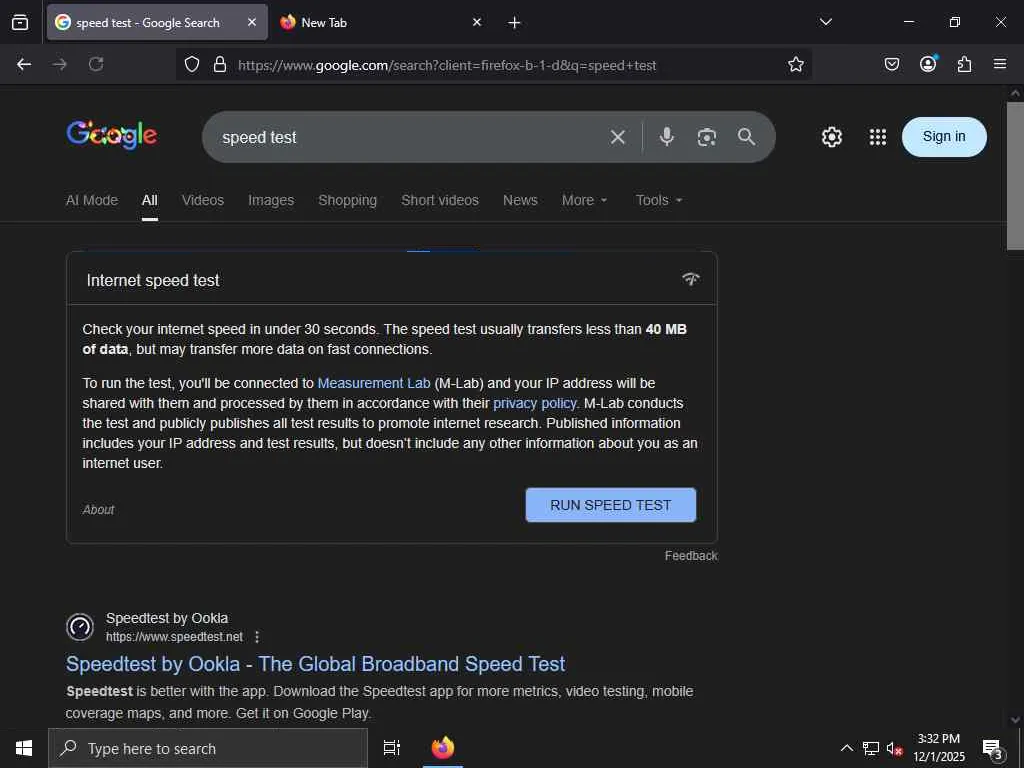Select the All results tab

(150, 200)
